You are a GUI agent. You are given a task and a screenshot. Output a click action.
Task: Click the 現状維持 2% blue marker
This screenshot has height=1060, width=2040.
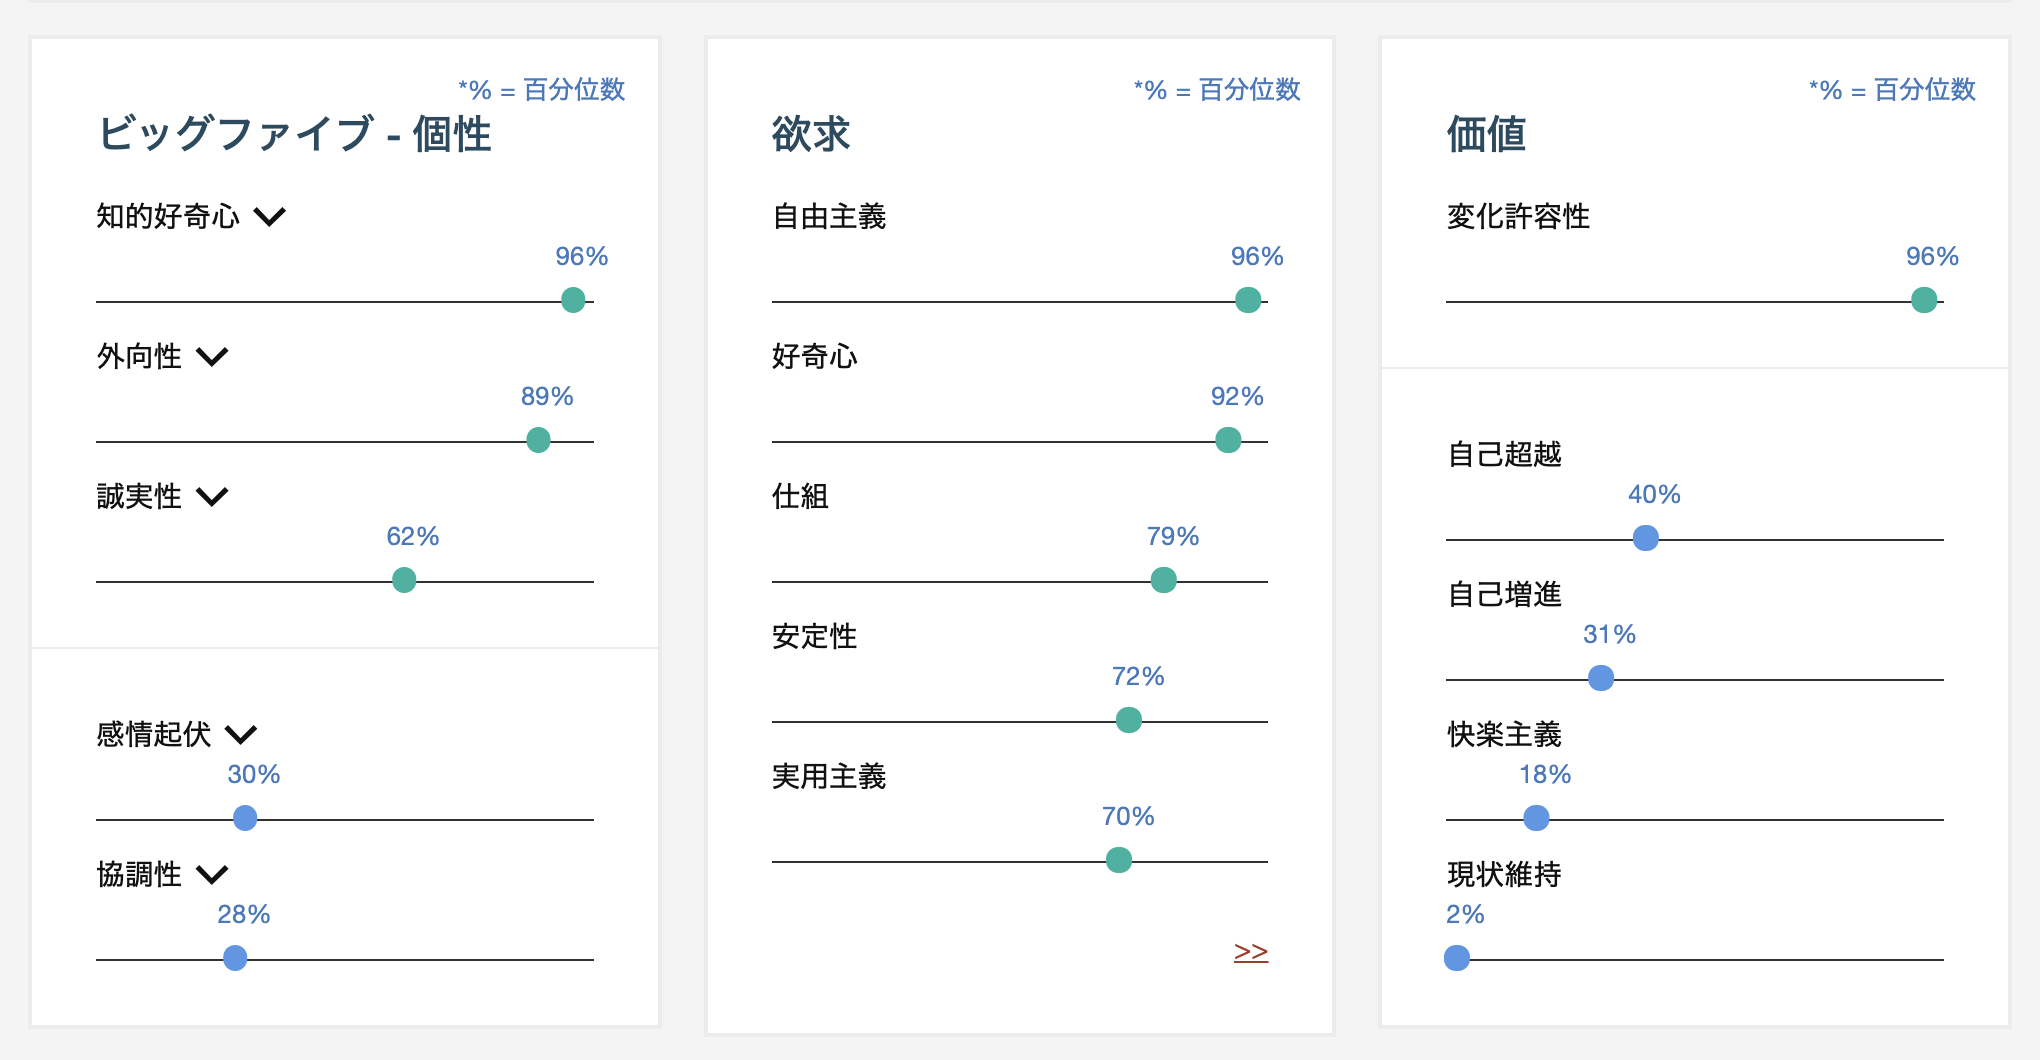(x=1457, y=958)
